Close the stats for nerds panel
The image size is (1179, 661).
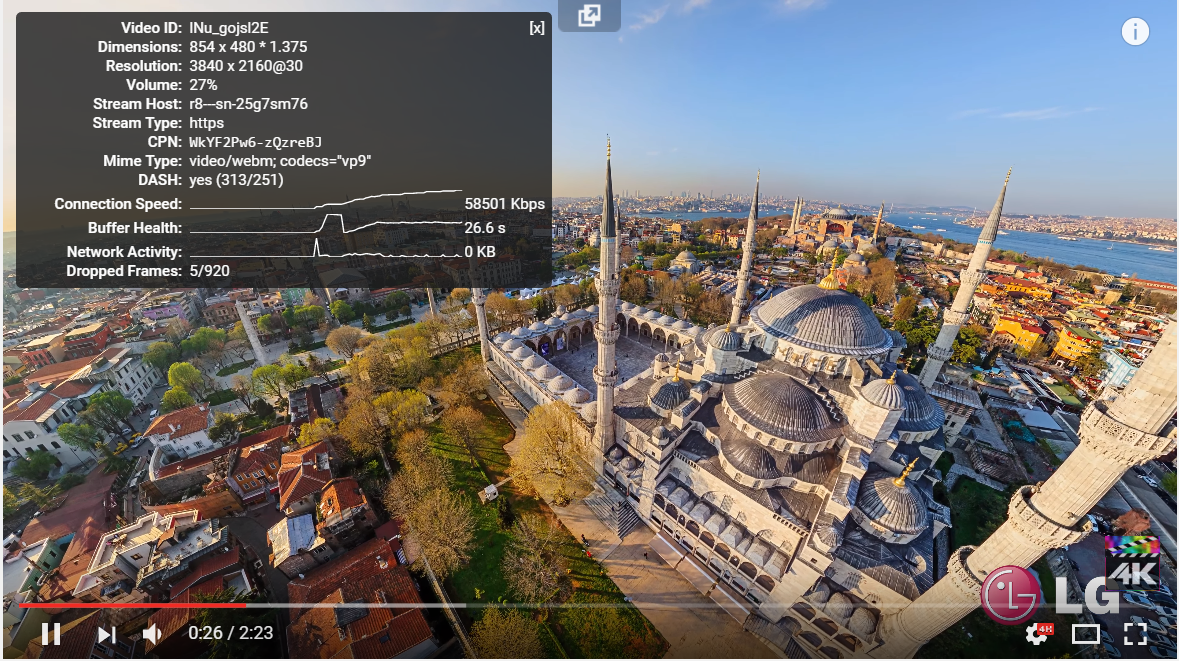(537, 28)
